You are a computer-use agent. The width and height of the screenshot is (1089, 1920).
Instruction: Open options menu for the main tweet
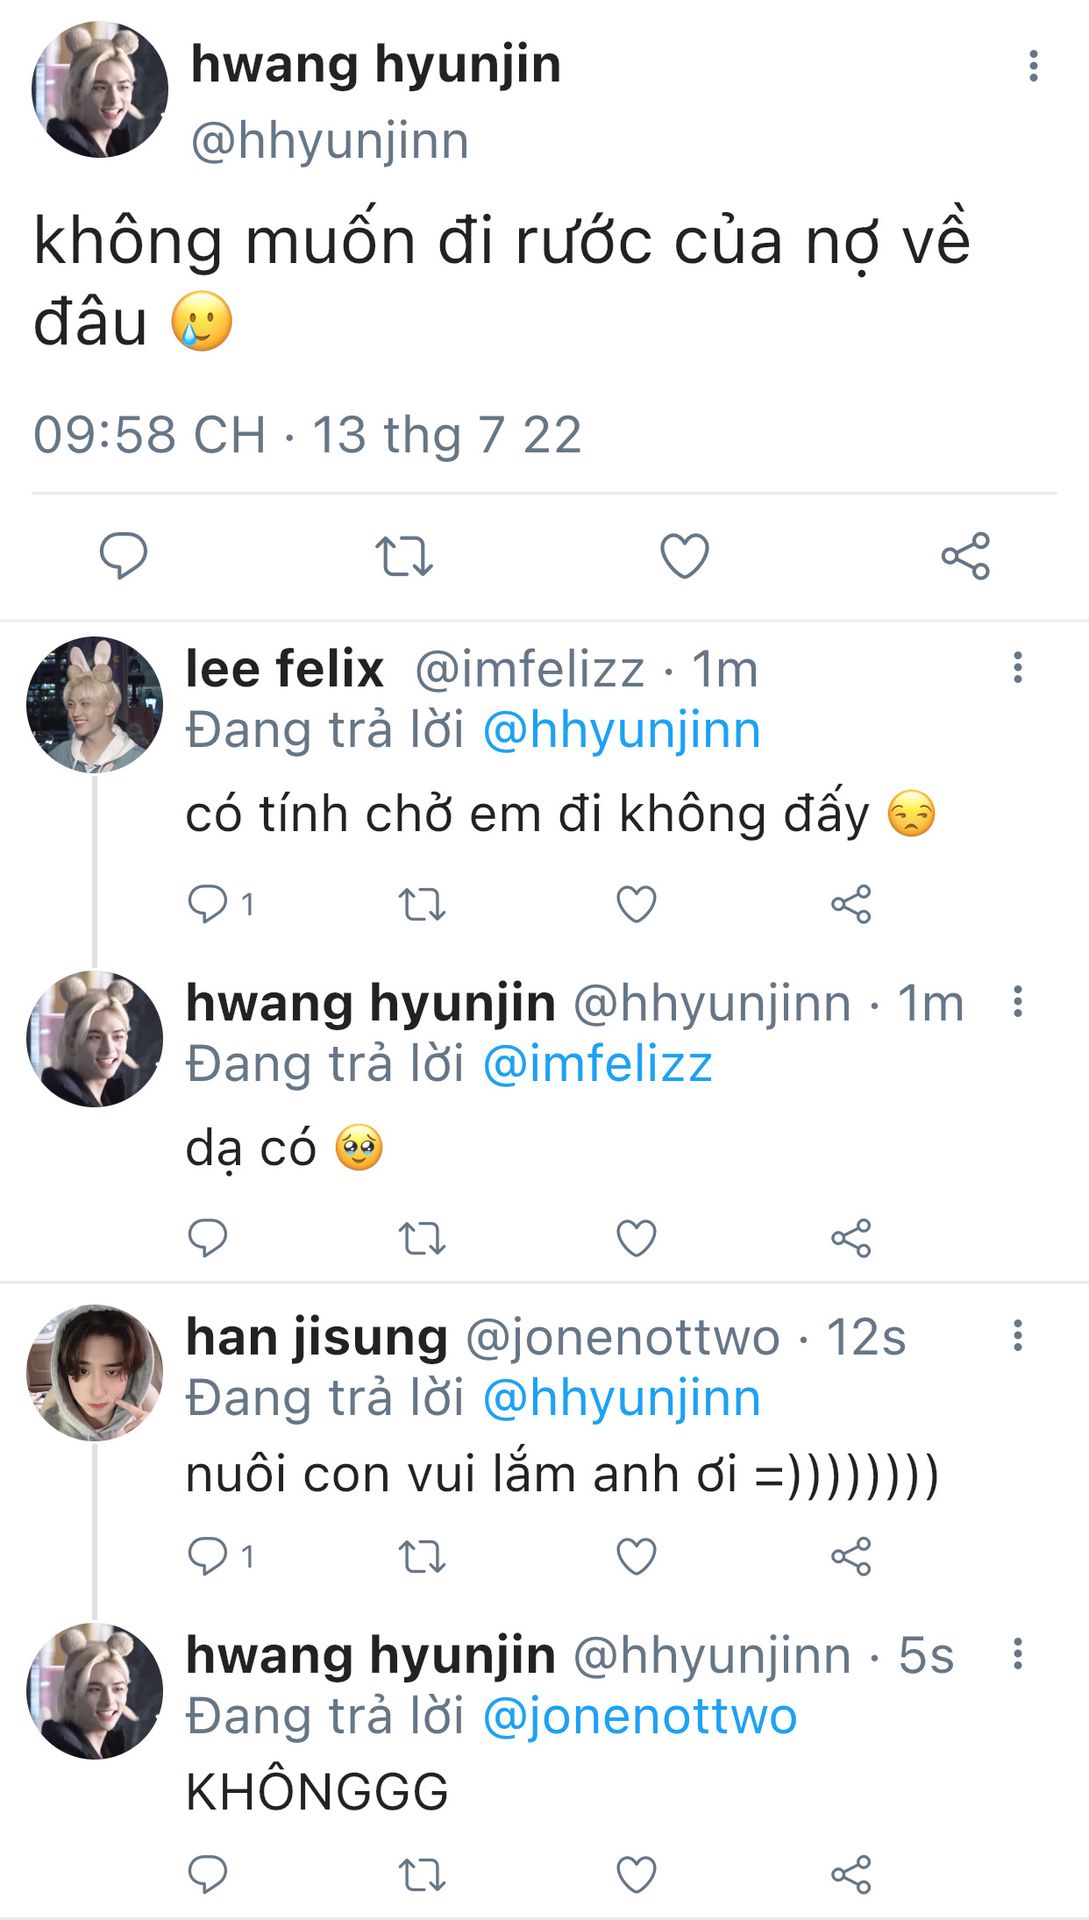tap(1033, 66)
